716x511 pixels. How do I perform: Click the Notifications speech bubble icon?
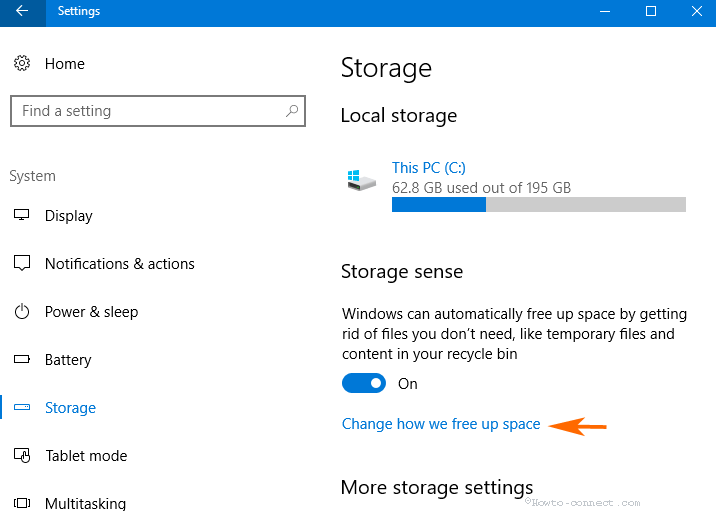click(22, 263)
